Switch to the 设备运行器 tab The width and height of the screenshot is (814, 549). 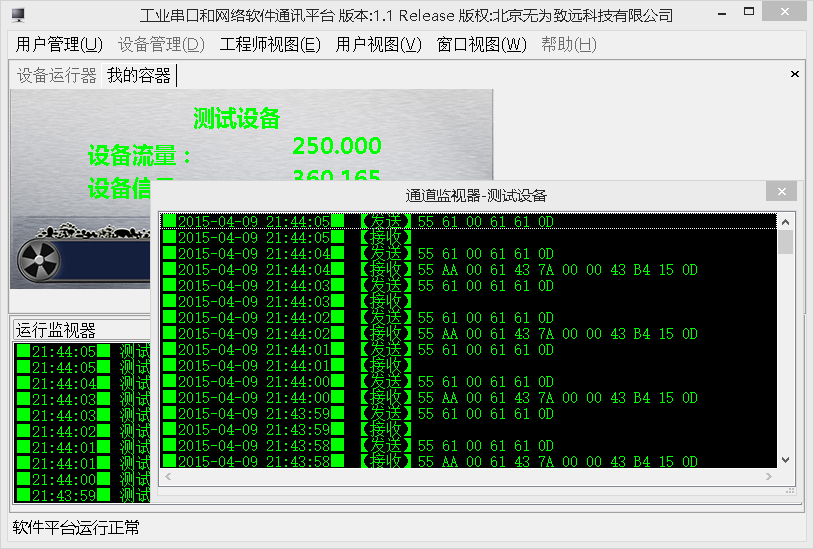(57, 76)
